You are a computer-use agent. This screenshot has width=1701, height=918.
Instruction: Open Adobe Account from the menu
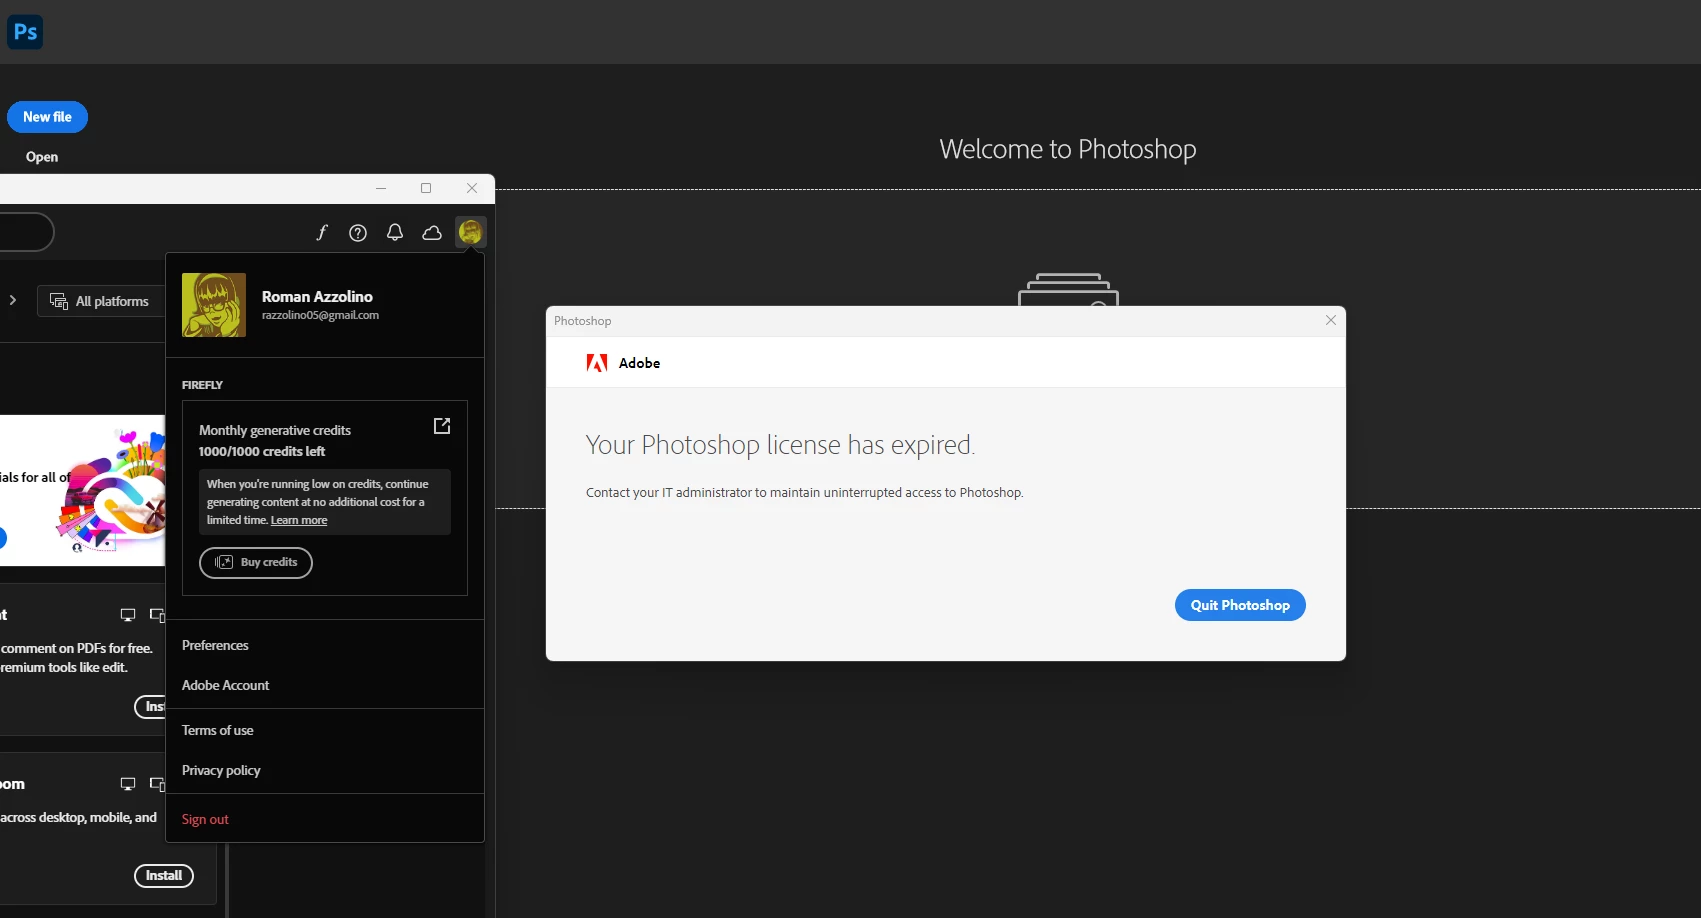click(225, 685)
